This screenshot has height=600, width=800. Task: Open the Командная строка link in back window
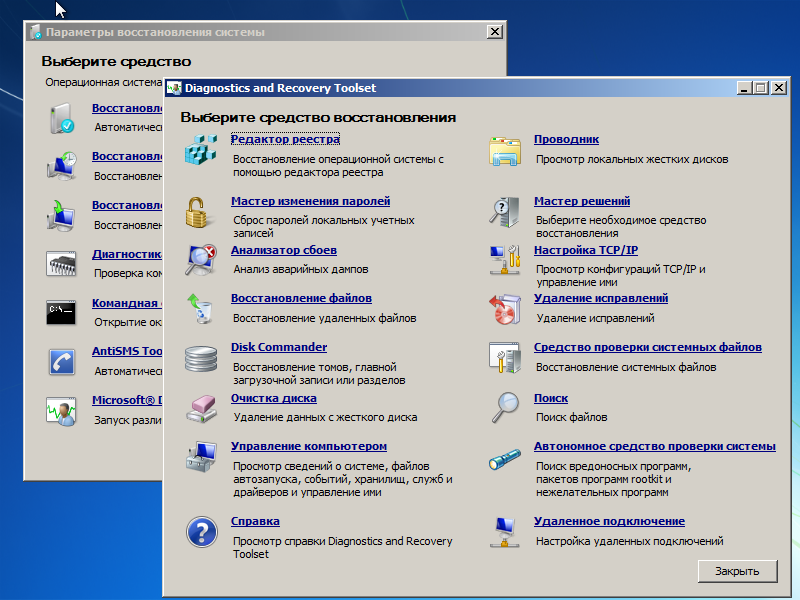coord(127,303)
